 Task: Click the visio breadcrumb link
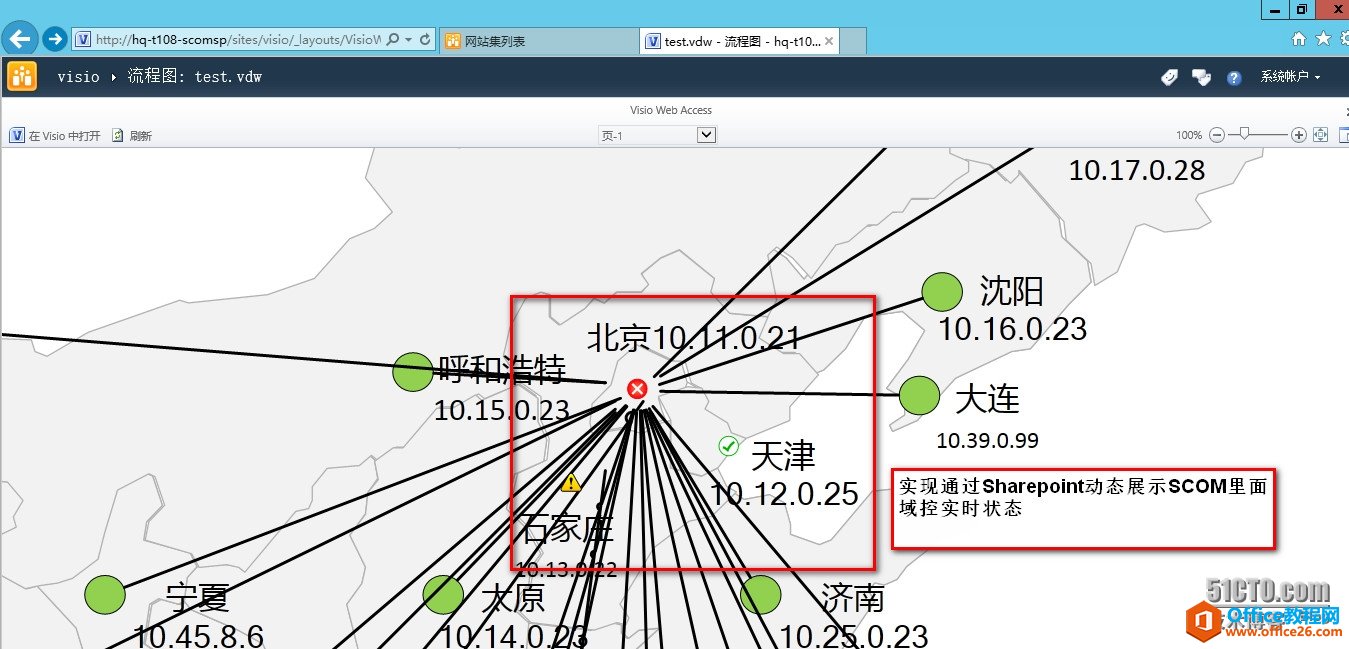pos(78,77)
